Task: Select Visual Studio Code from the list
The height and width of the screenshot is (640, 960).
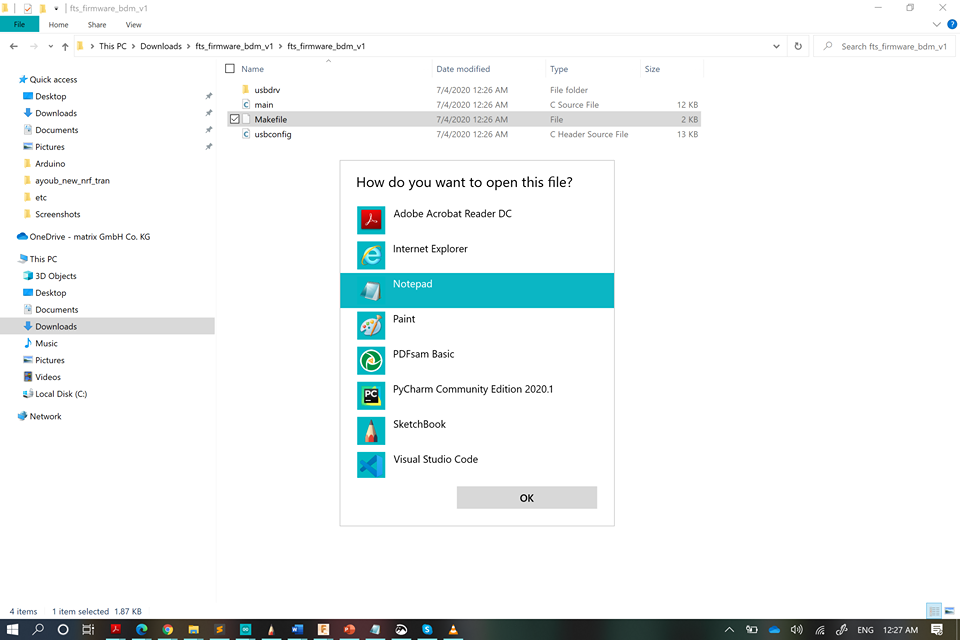Action: coord(477,465)
